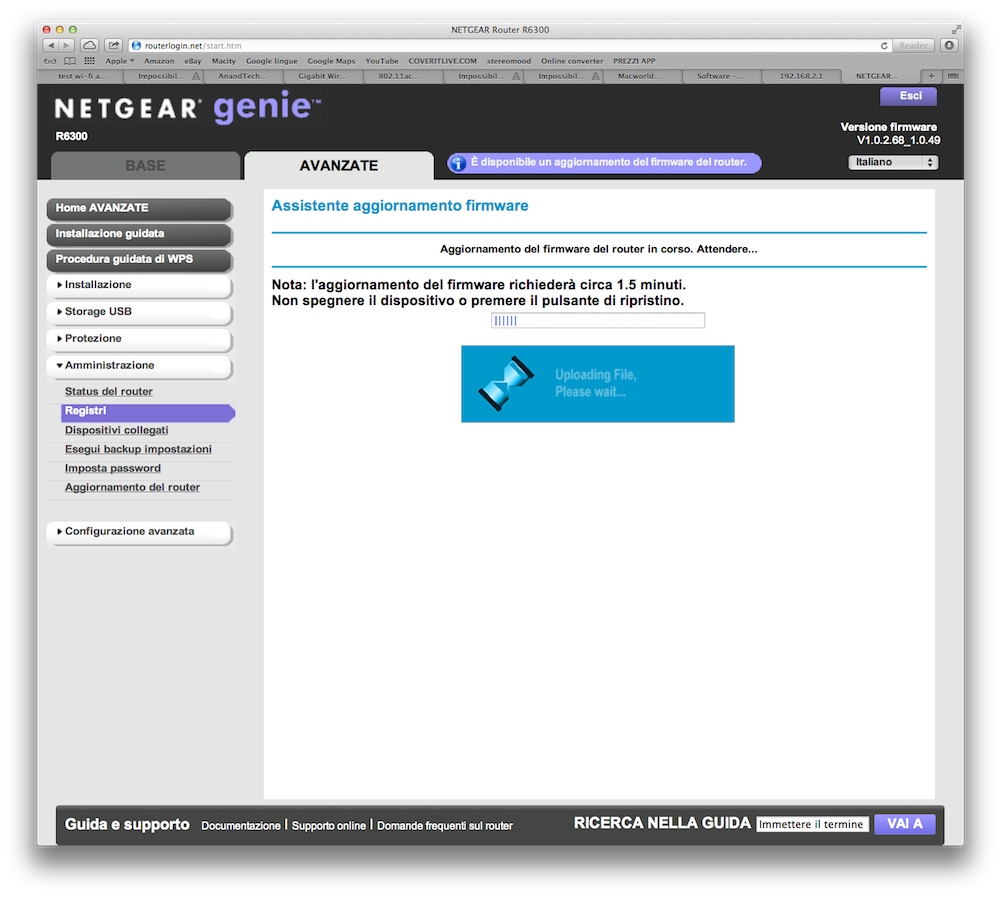Open Reading List glasses icon
This screenshot has height=897, width=1001.
pyautogui.click(x=50, y=61)
